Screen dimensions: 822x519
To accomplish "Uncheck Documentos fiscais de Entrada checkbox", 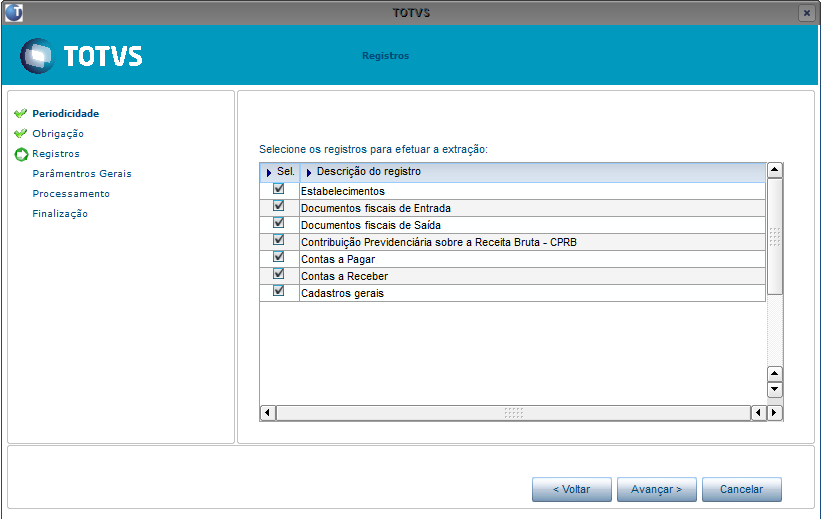I will pyautogui.click(x=278, y=206).
